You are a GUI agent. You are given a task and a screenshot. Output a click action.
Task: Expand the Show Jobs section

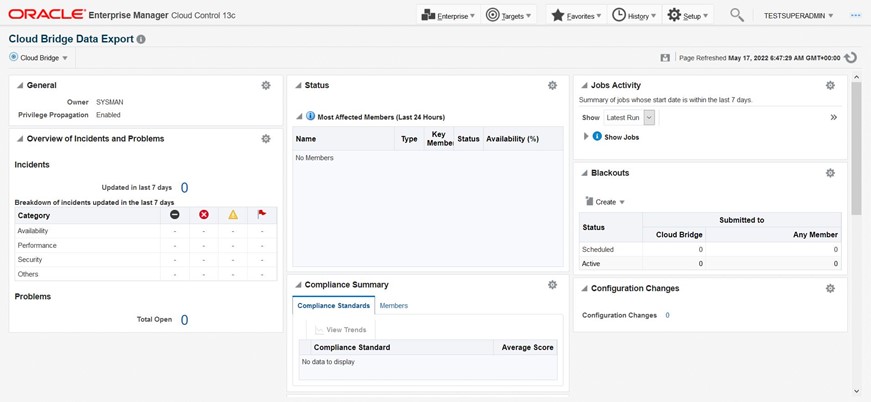(x=586, y=137)
